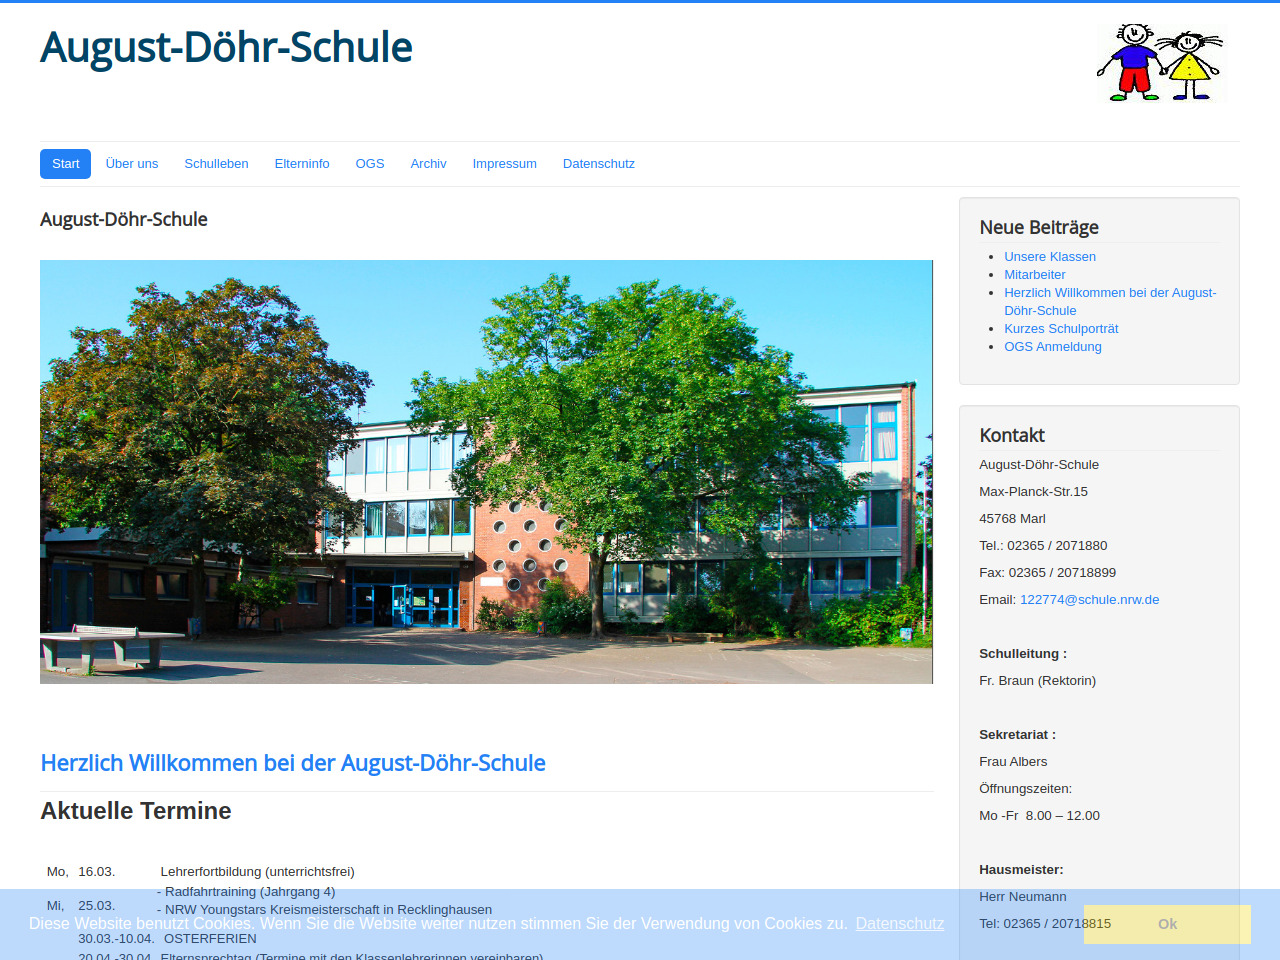Click the school building photo
Screen dimensions: 1280x960
tap(486, 472)
